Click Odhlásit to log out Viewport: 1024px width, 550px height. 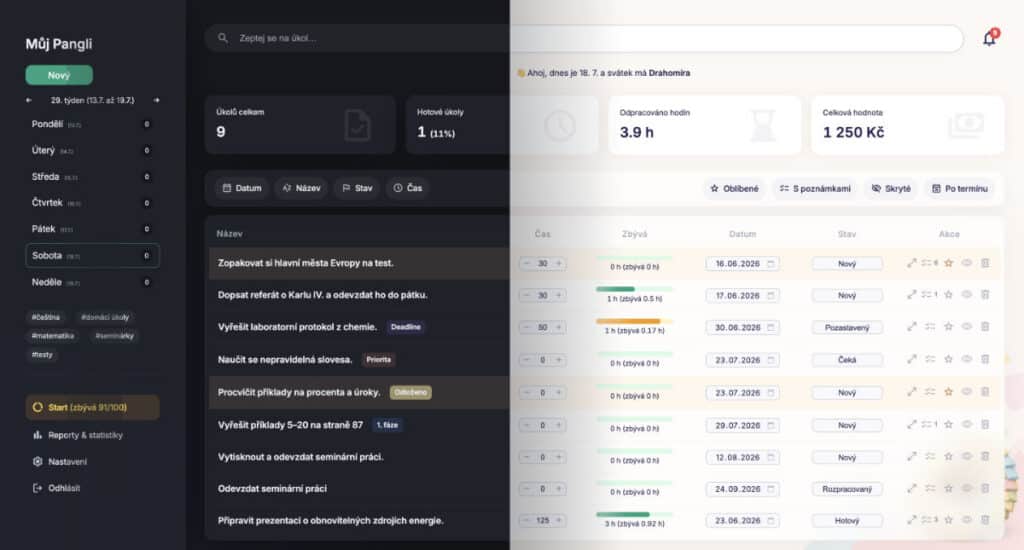[56, 488]
